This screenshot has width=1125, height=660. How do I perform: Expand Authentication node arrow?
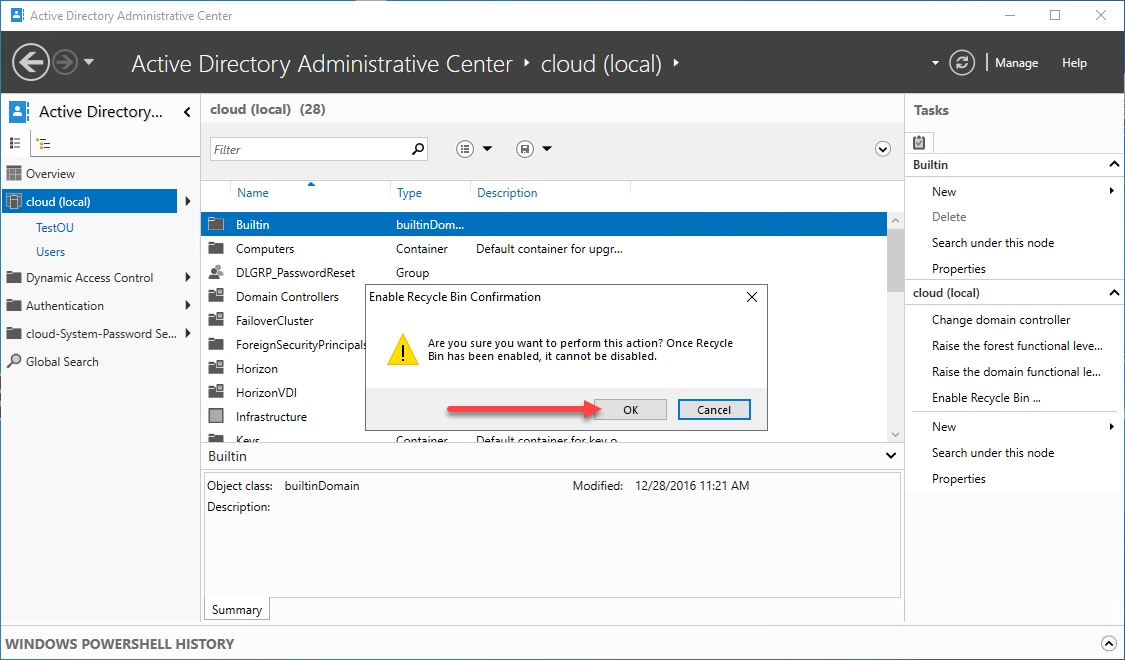pyautogui.click(x=188, y=306)
